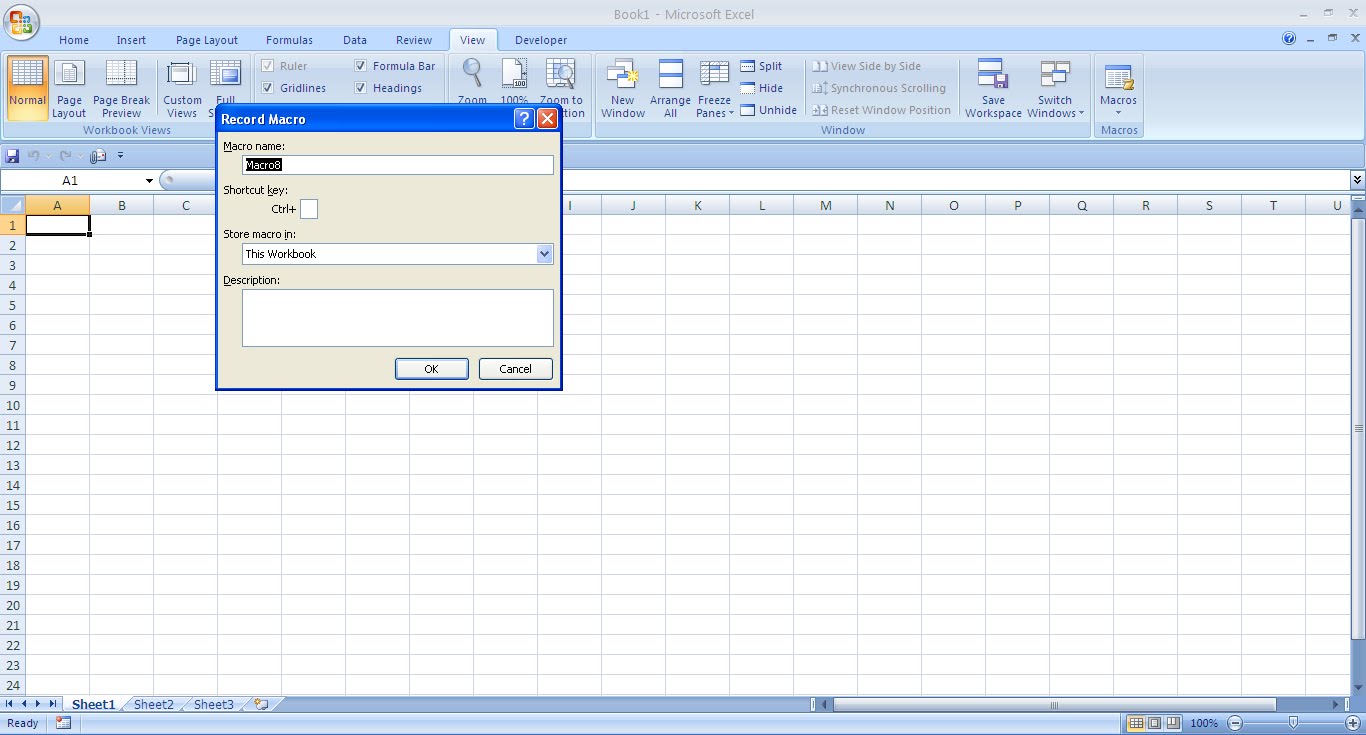Click the Insert Worksheet tab icon
This screenshot has height=735, width=1366.
[x=261, y=704]
